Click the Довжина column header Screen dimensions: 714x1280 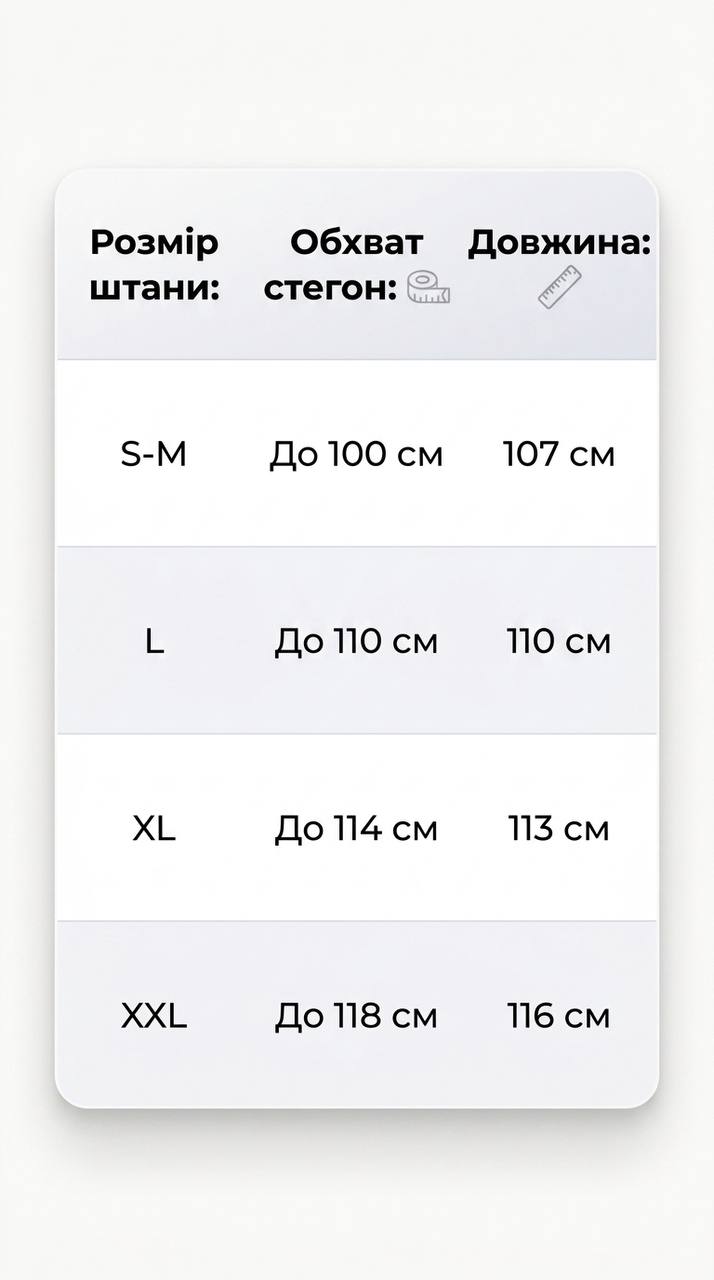point(560,243)
